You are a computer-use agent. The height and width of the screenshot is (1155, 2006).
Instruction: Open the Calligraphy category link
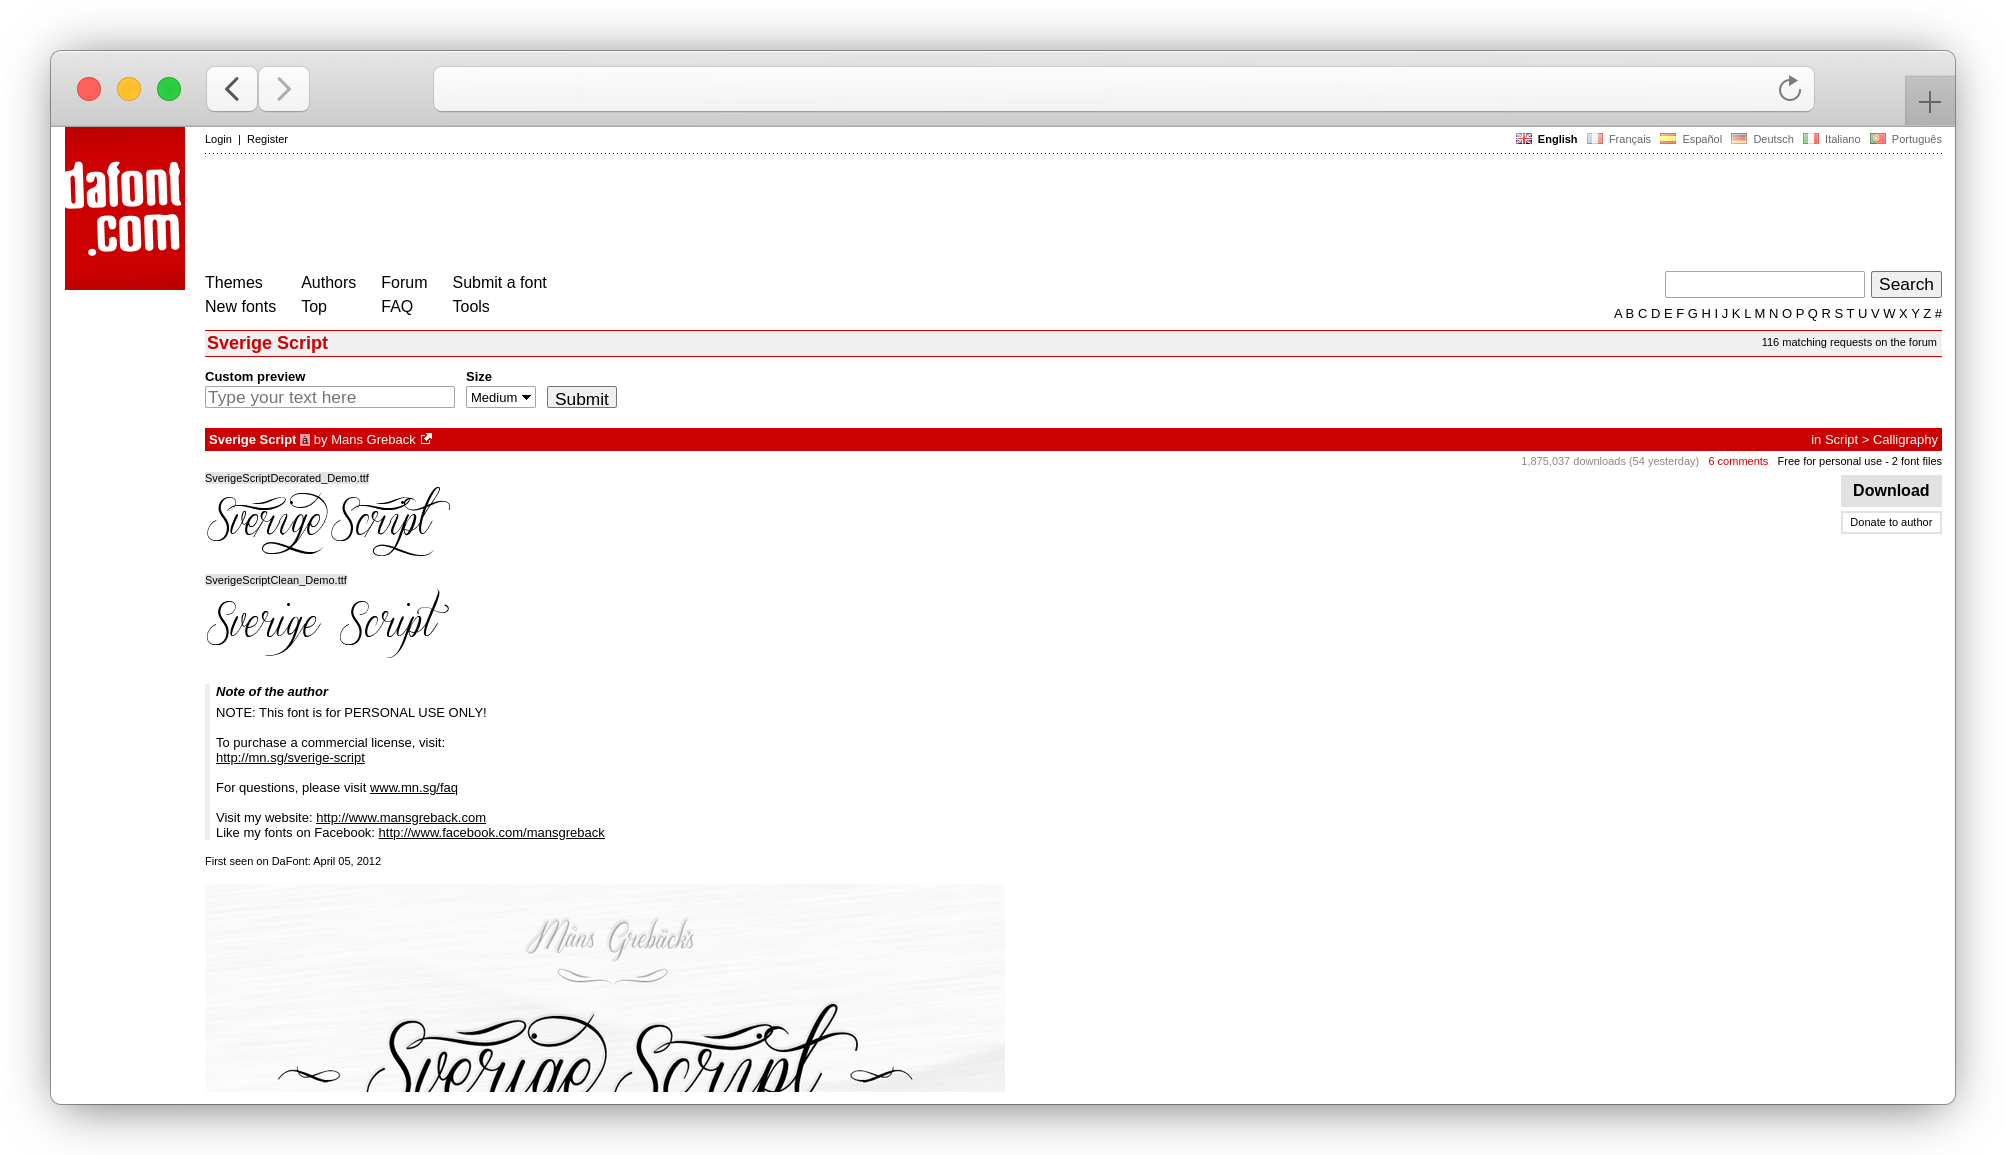(1905, 440)
